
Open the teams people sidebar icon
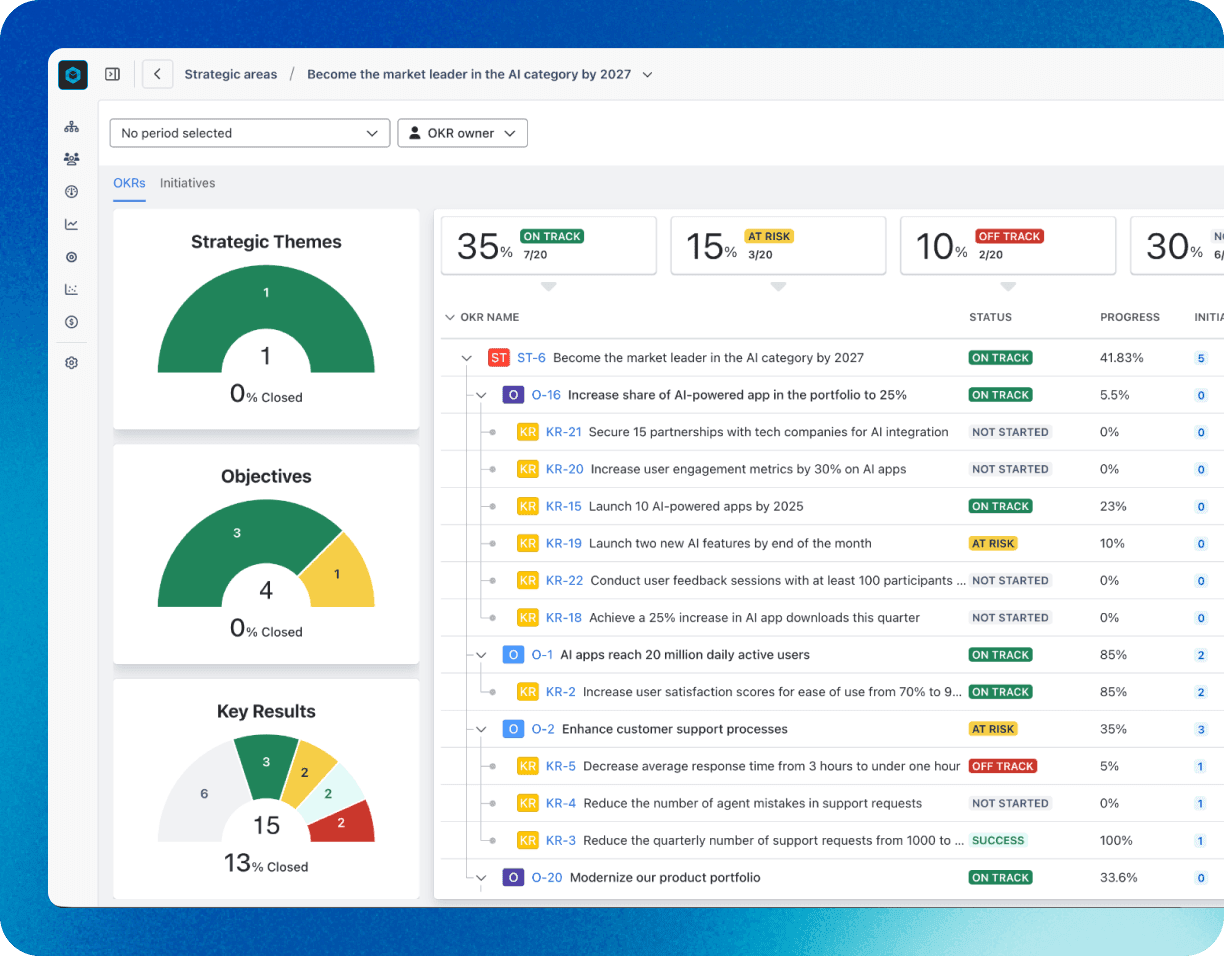pyautogui.click(x=71, y=159)
